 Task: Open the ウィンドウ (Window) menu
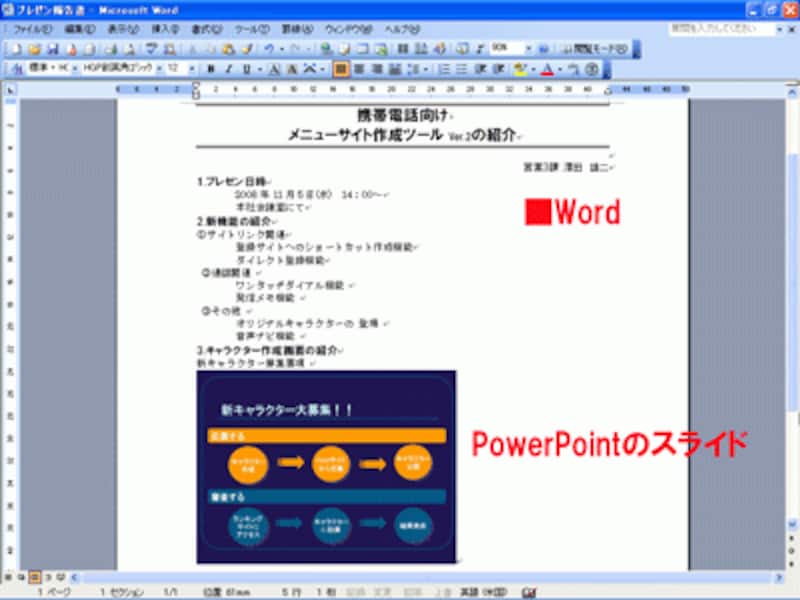click(349, 29)
